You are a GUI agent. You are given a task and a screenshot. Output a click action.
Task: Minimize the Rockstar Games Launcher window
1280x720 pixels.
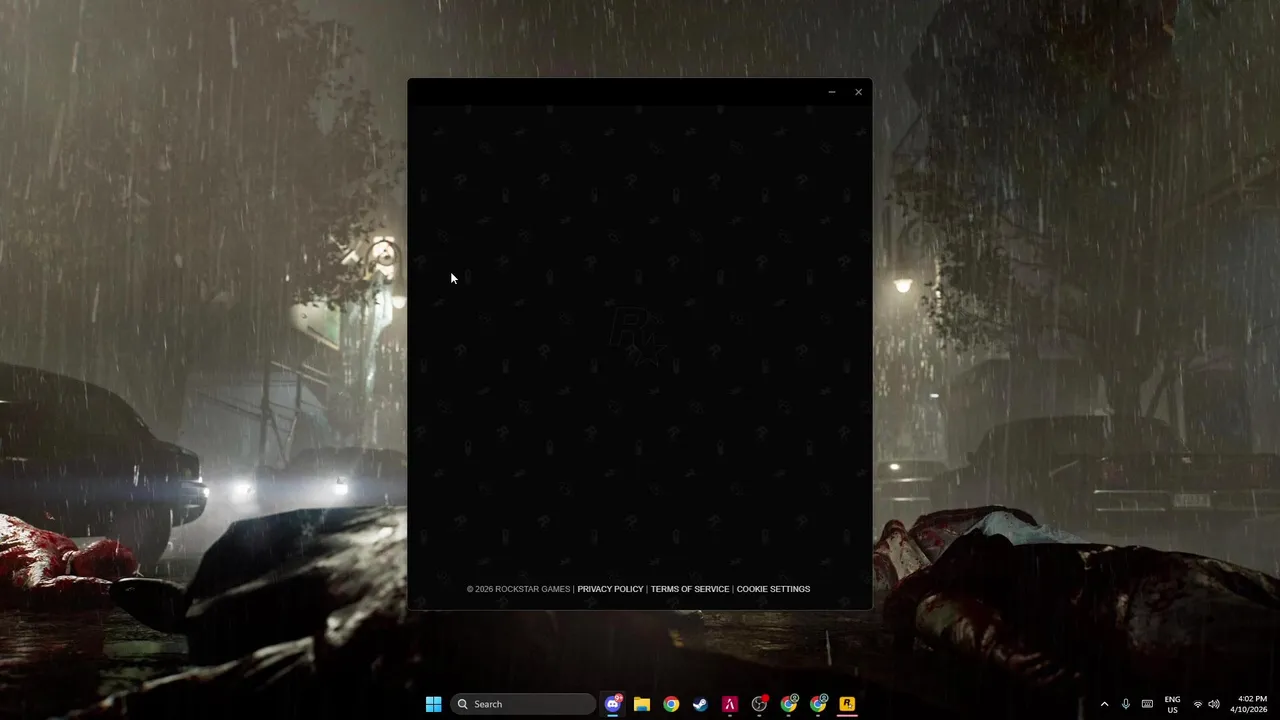(x=831, y=92)
